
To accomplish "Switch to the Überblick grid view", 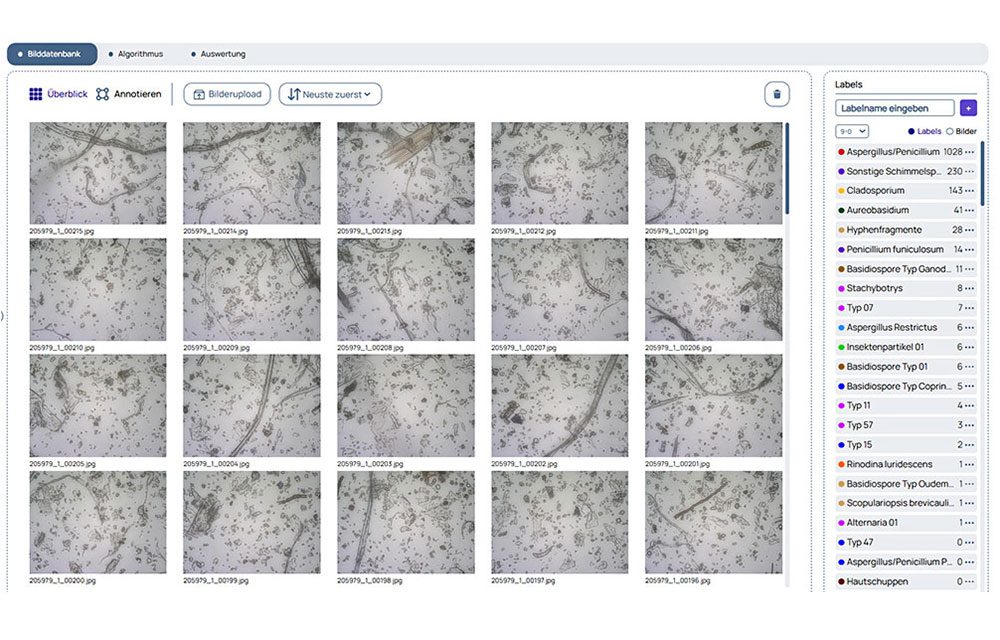I will pos(58,94).
